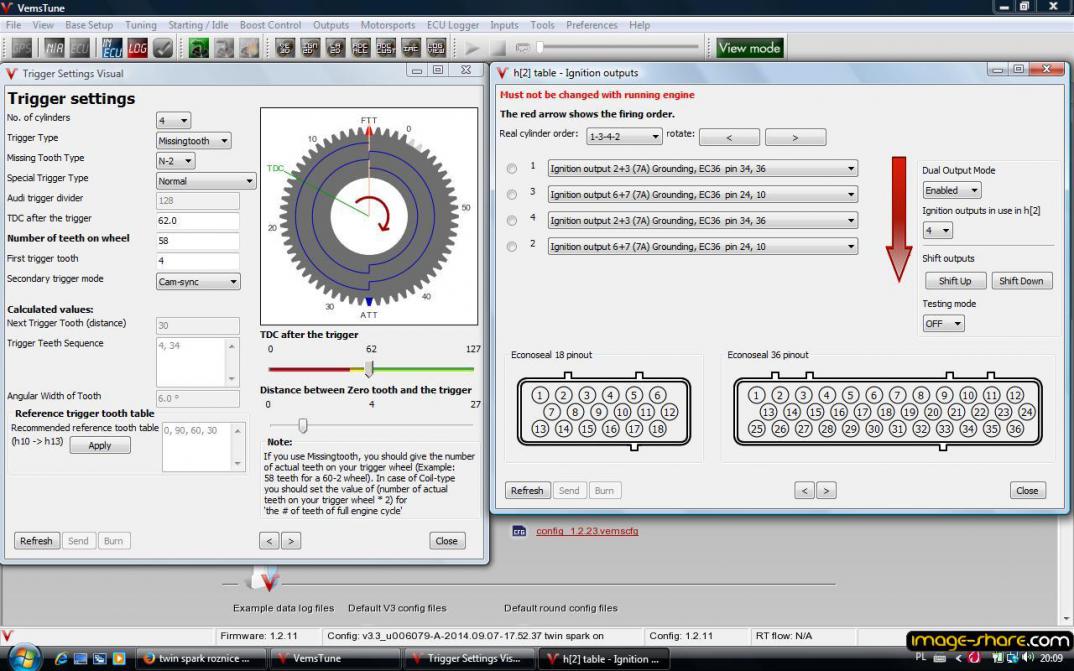Click the TDC after the trigger slider
This screenshot has height=671, width=1074.
point(369,369)
